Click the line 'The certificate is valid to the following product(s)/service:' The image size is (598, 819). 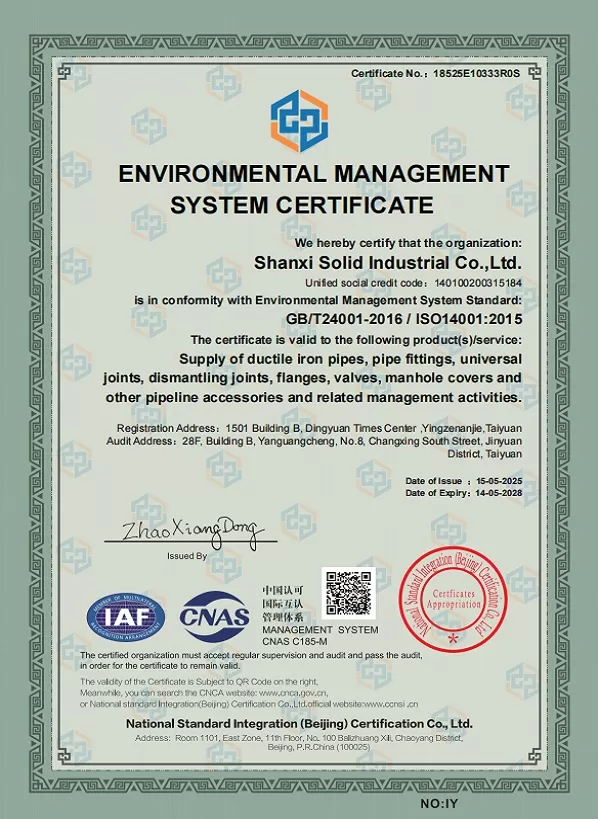[x=356, y=340]
